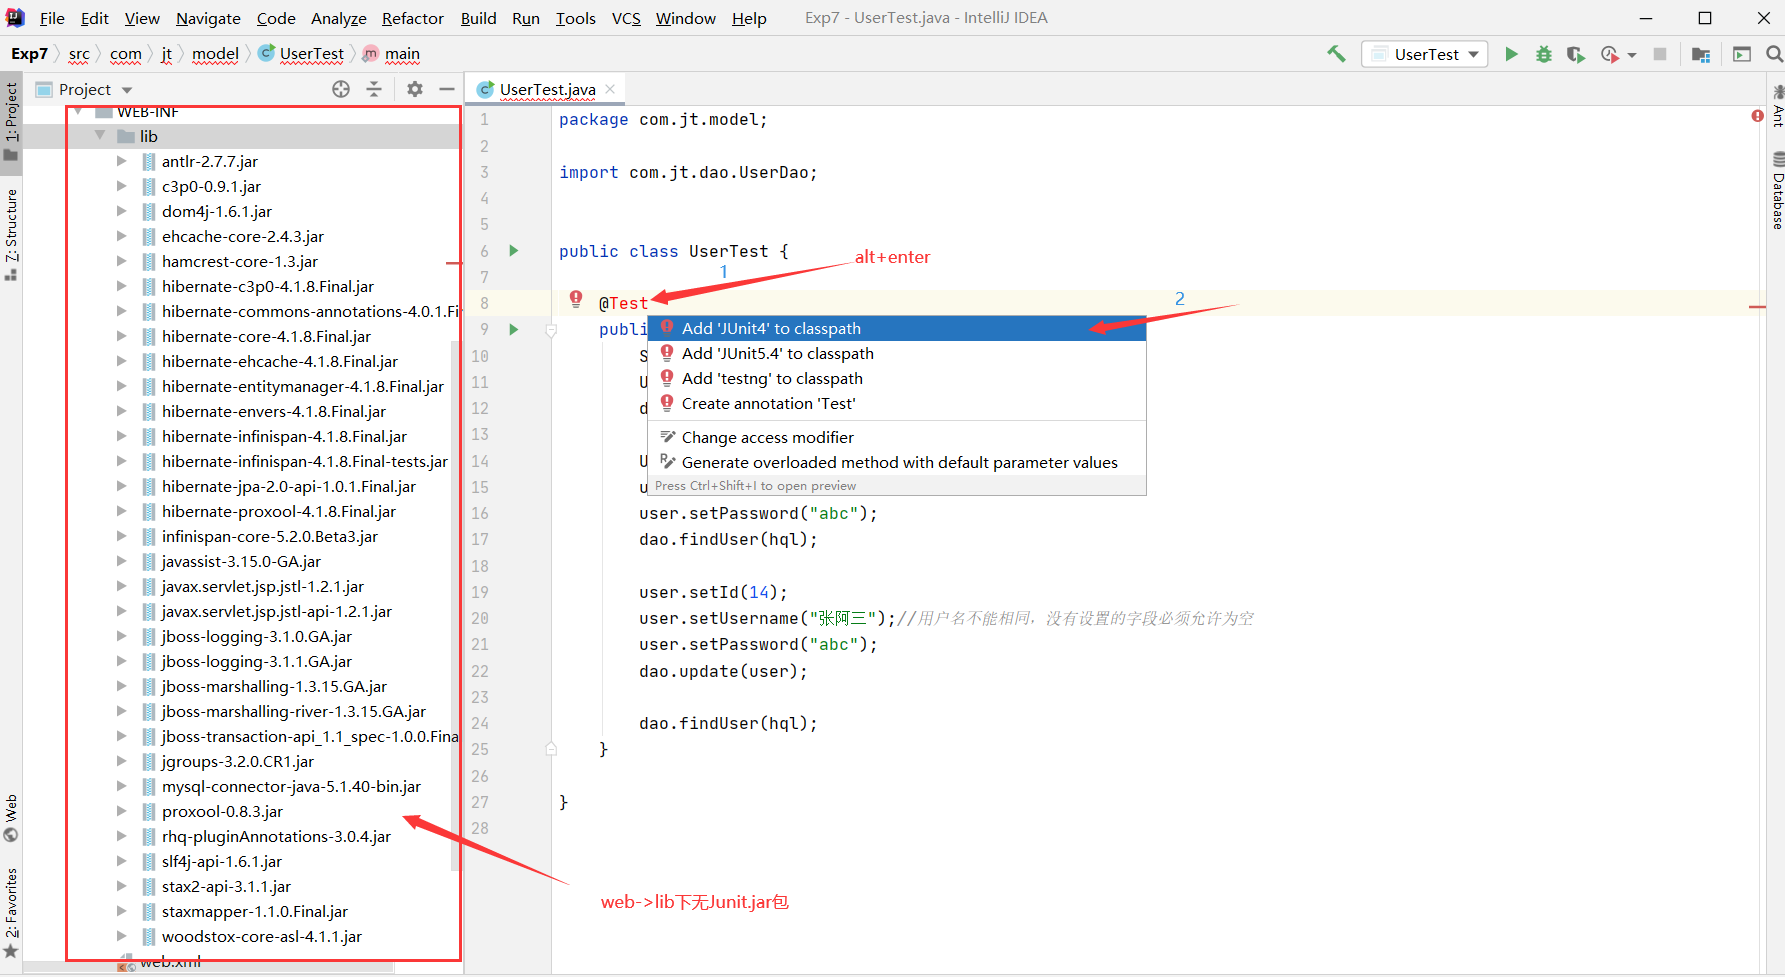Viewport: 1785px width, 977px height.
Task: Open the UserTest run configuration dropdown
Action: pyautogui.click(x=1425, y=54)
